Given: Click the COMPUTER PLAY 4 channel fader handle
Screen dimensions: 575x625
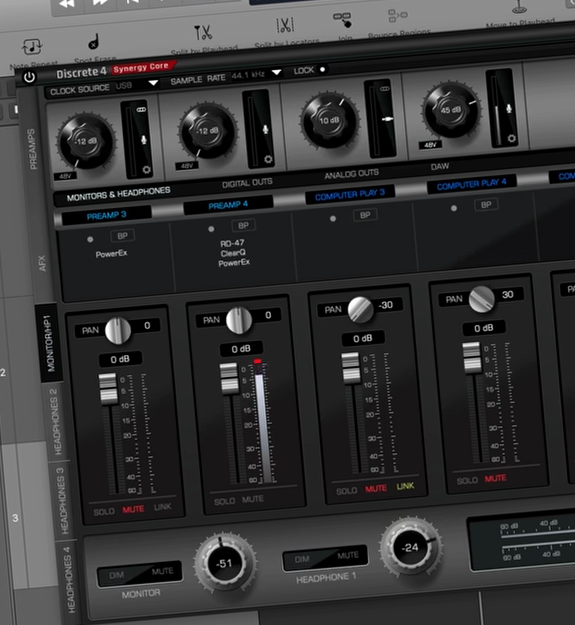Looking at the screenshot, I should pyautogui.click(x=472, y=358).
